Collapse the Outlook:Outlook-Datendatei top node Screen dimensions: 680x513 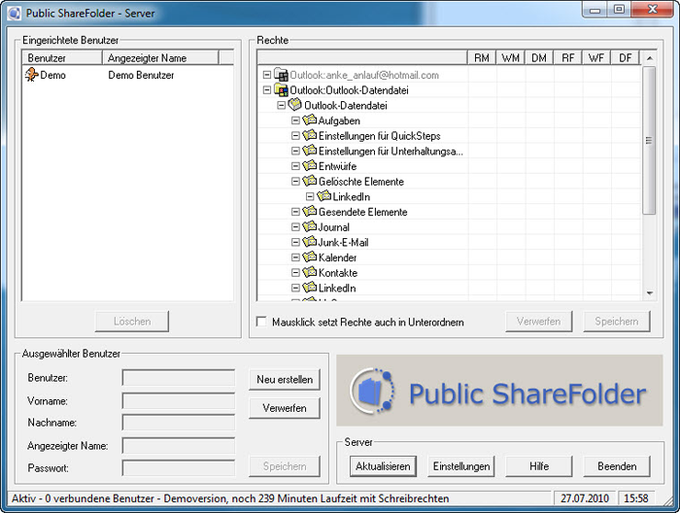[x=267, y=90]
